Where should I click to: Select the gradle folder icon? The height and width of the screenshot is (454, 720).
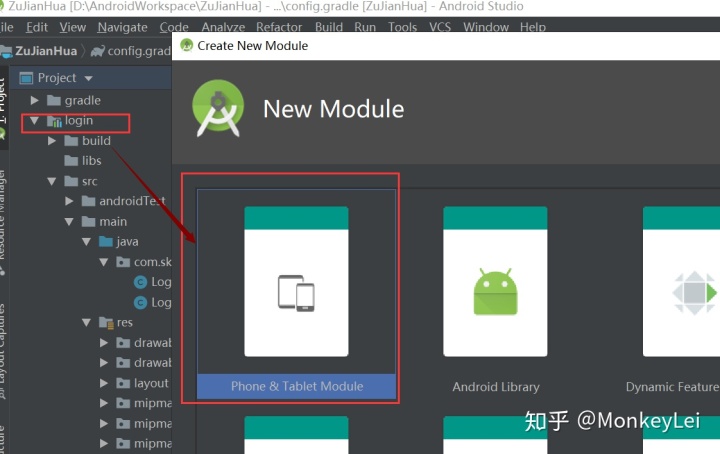54,100
